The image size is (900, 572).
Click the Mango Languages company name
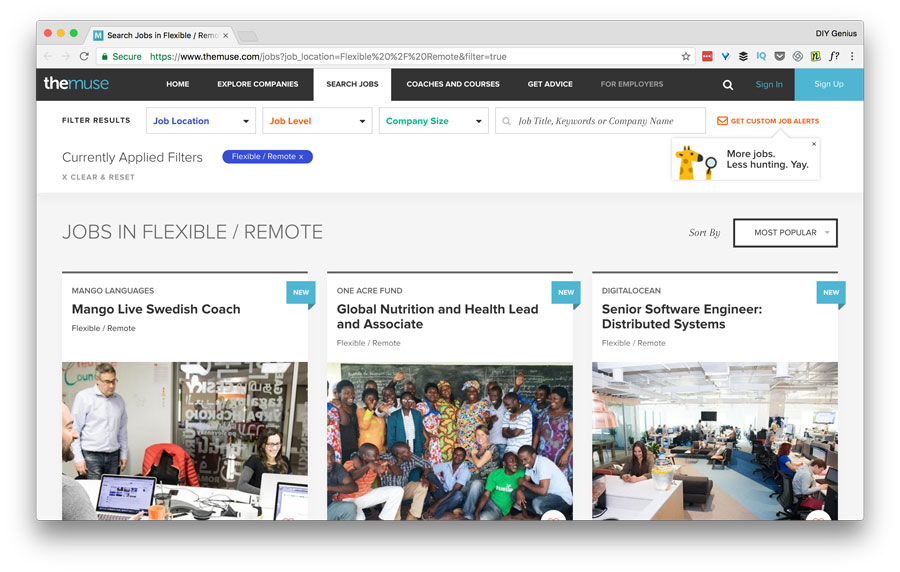pyautogui.click(x=113, y=291)
